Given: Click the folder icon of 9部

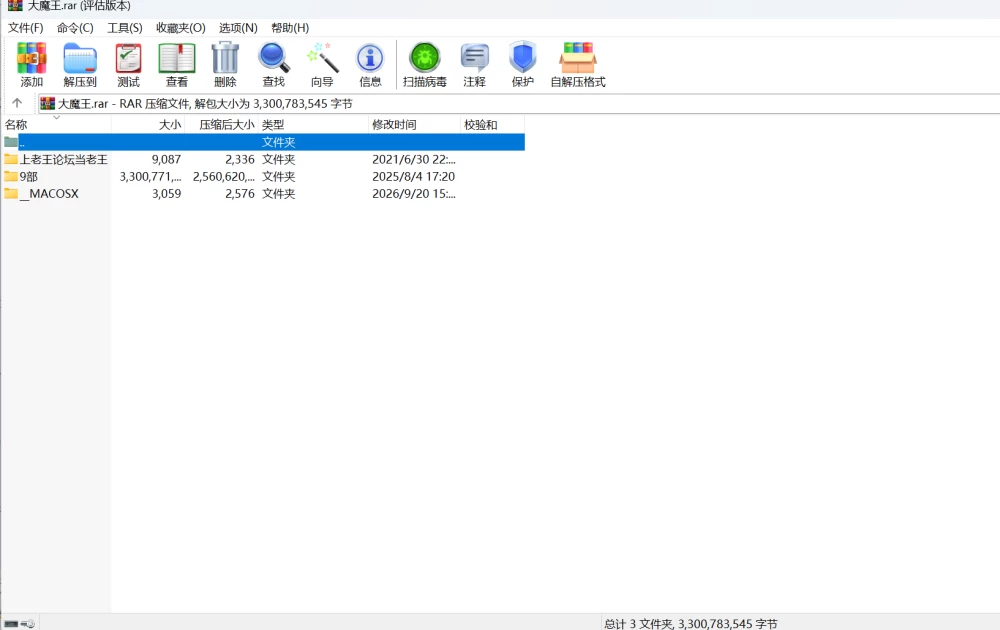Looking at the screenshot, I should point(11,176).
